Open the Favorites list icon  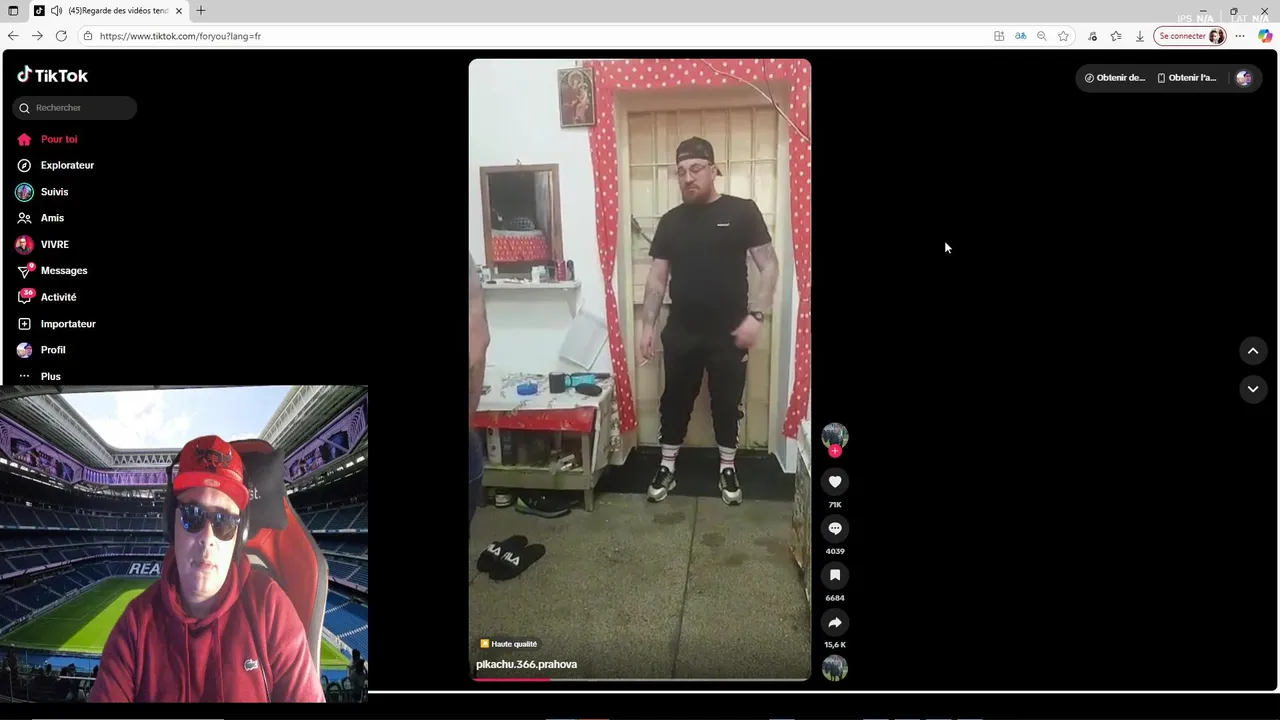click(1116, 36)
